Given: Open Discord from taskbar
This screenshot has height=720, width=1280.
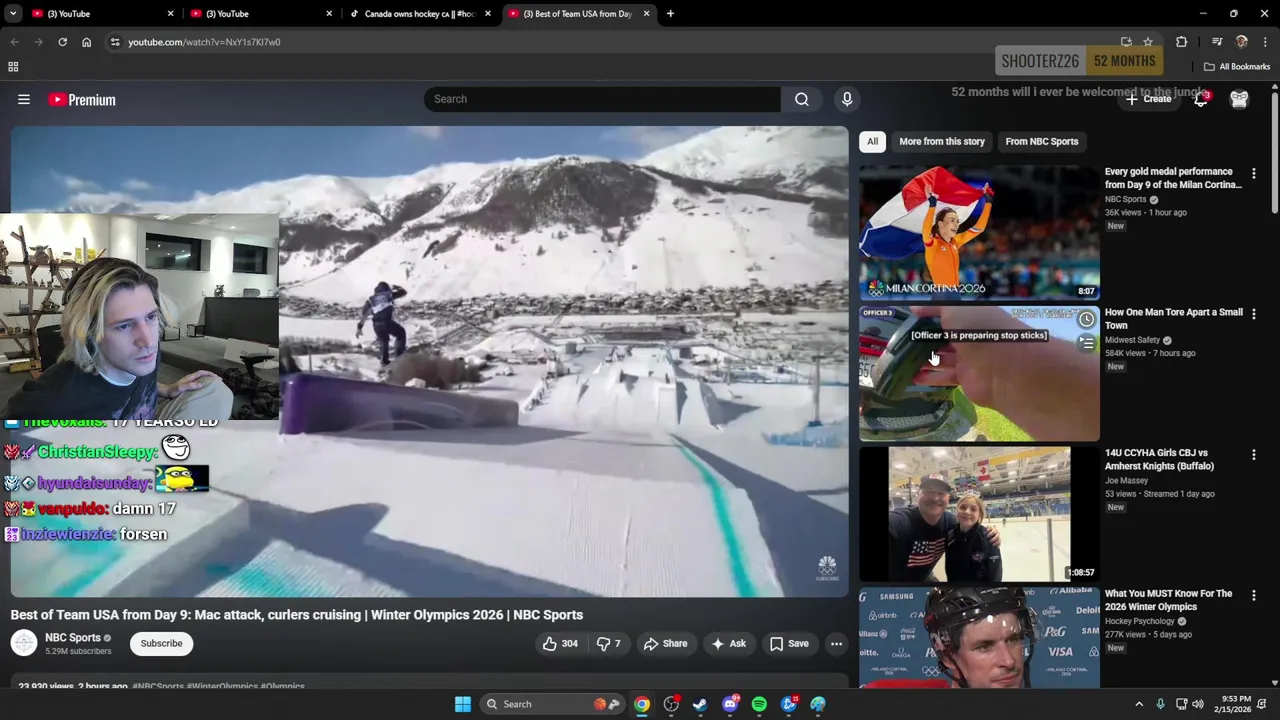Looking at the screenshot, I should [730, 704].
